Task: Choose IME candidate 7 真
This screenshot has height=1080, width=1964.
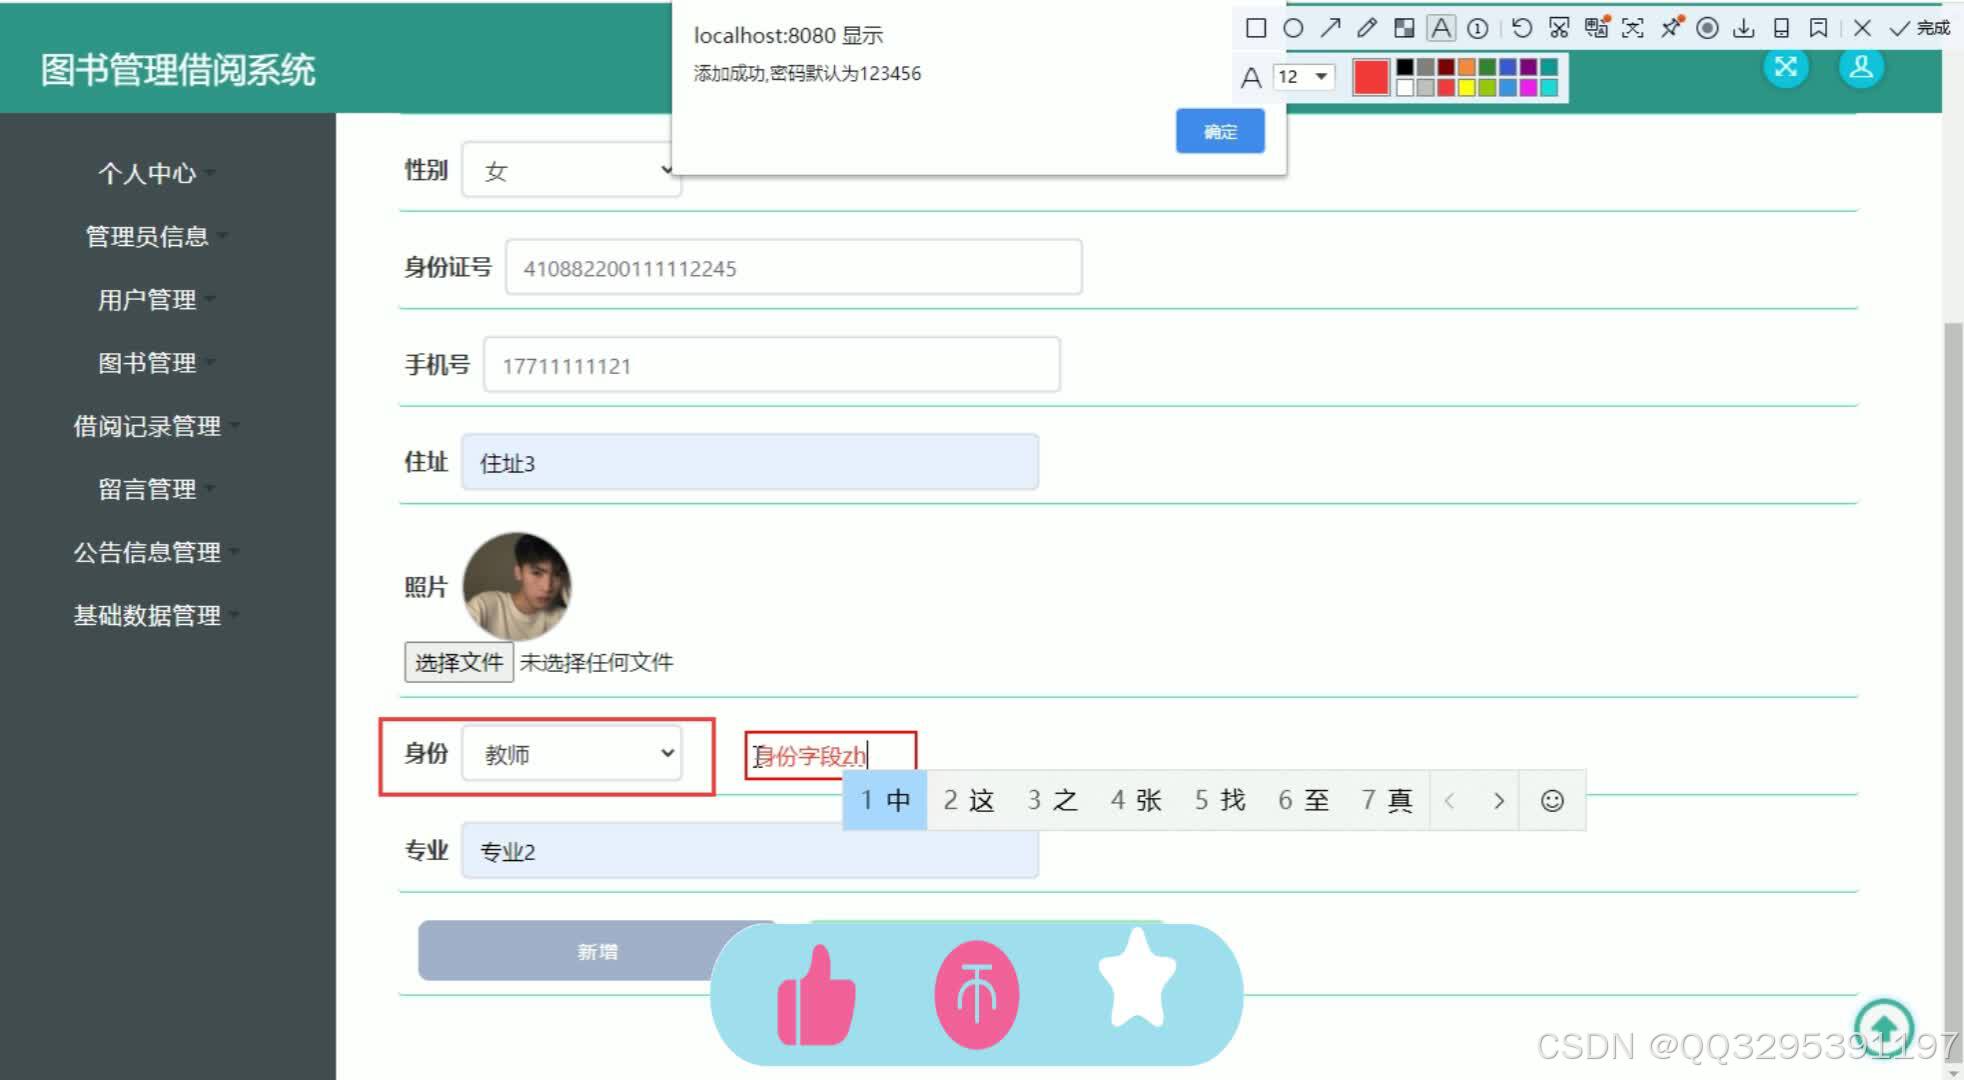Action: pyautogui.click(x=1387, y=800)
